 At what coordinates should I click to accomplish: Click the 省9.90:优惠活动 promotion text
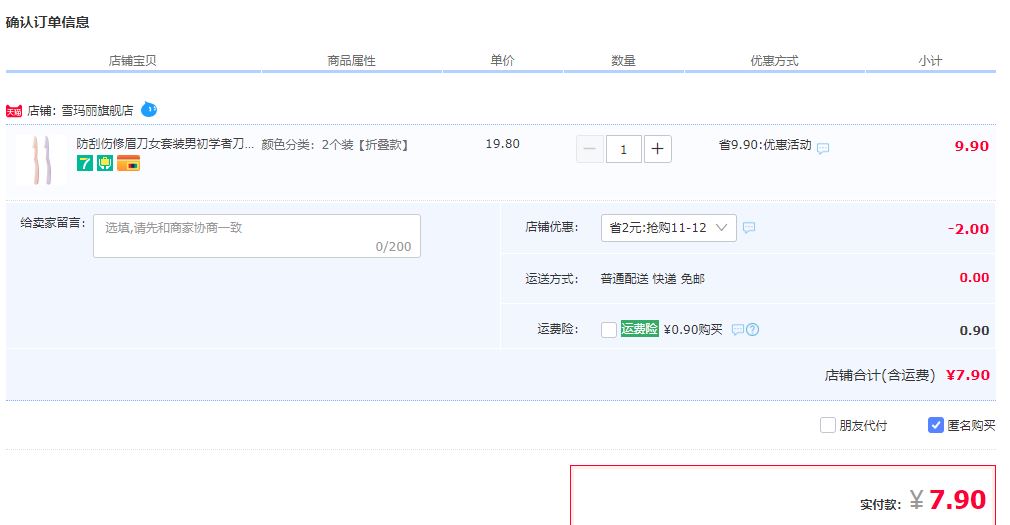click(765, 145)
